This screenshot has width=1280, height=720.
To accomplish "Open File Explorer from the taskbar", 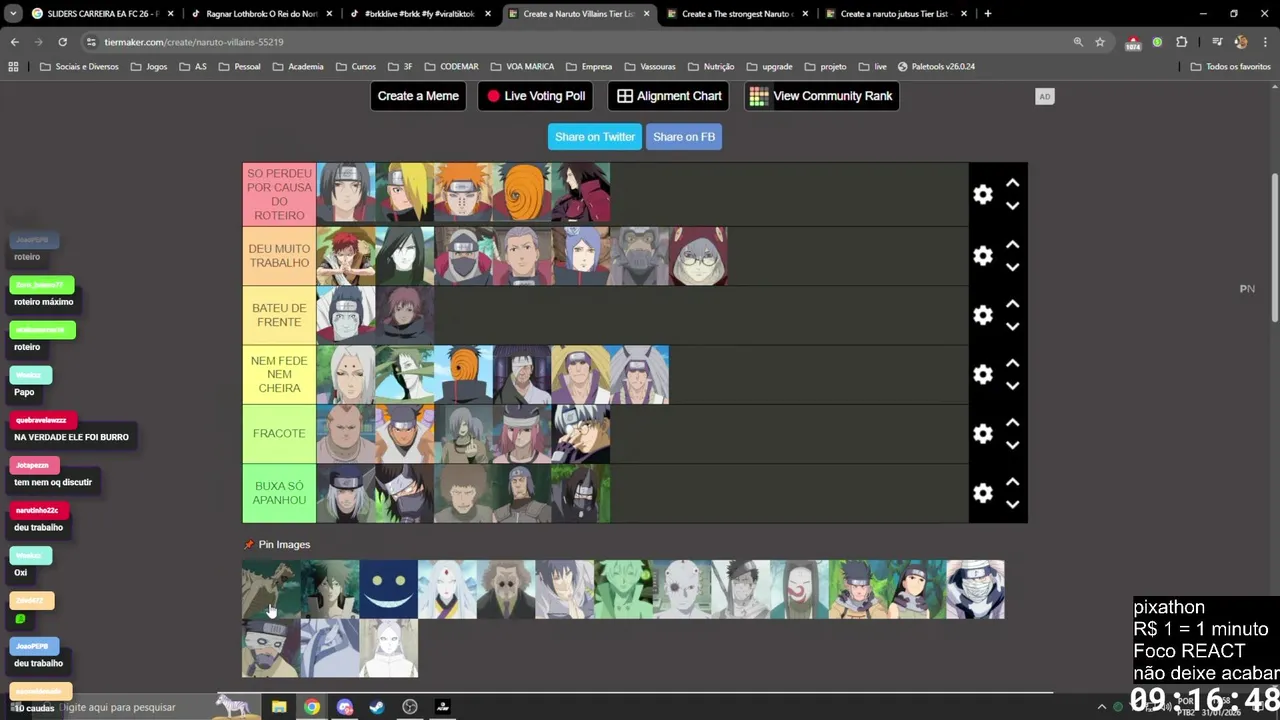I will point(279,707).
